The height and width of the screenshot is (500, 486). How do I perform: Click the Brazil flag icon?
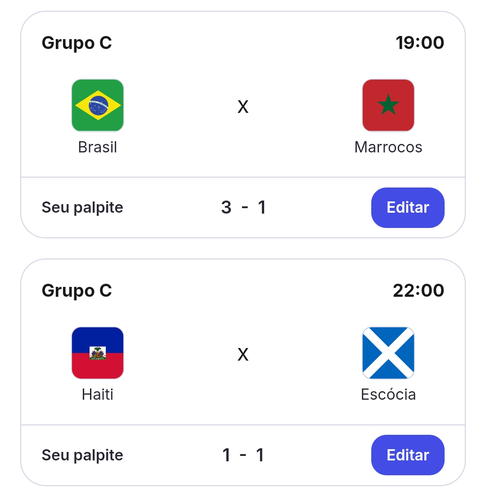98,105
